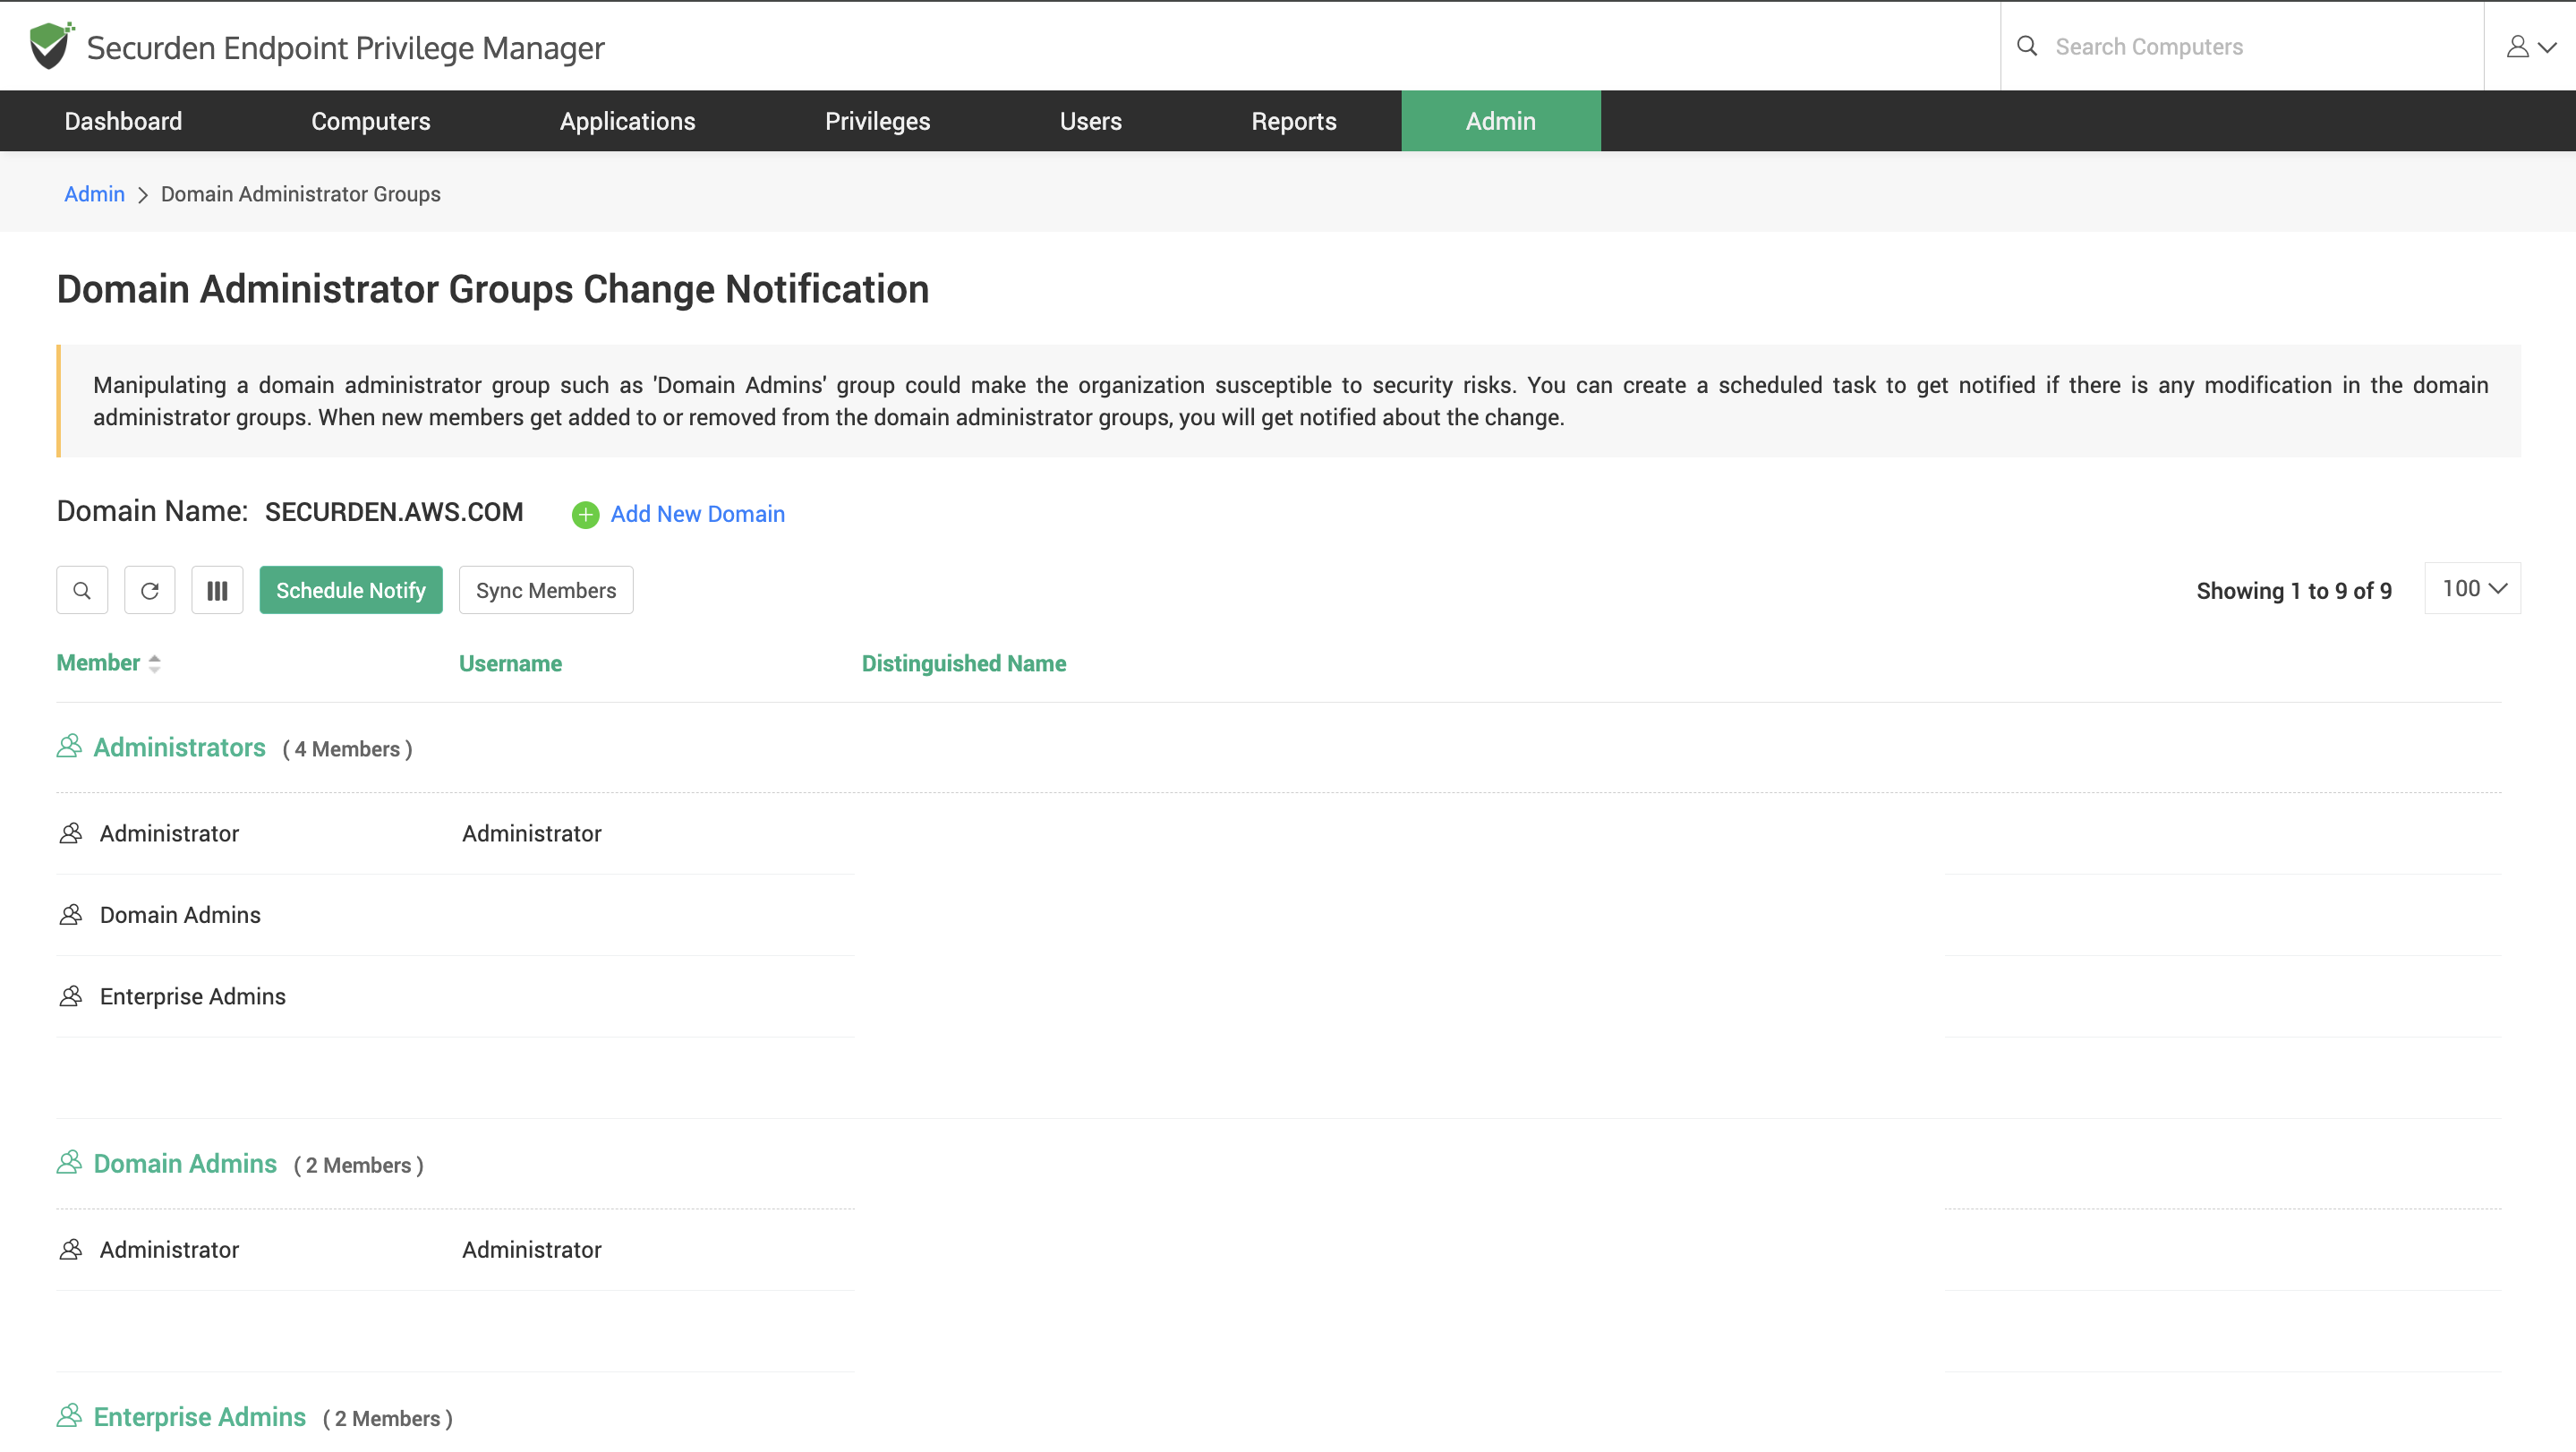Click the Securden shield logo
The width and height of the screenshot is (2576, 1452).
[x=50, y=46]
